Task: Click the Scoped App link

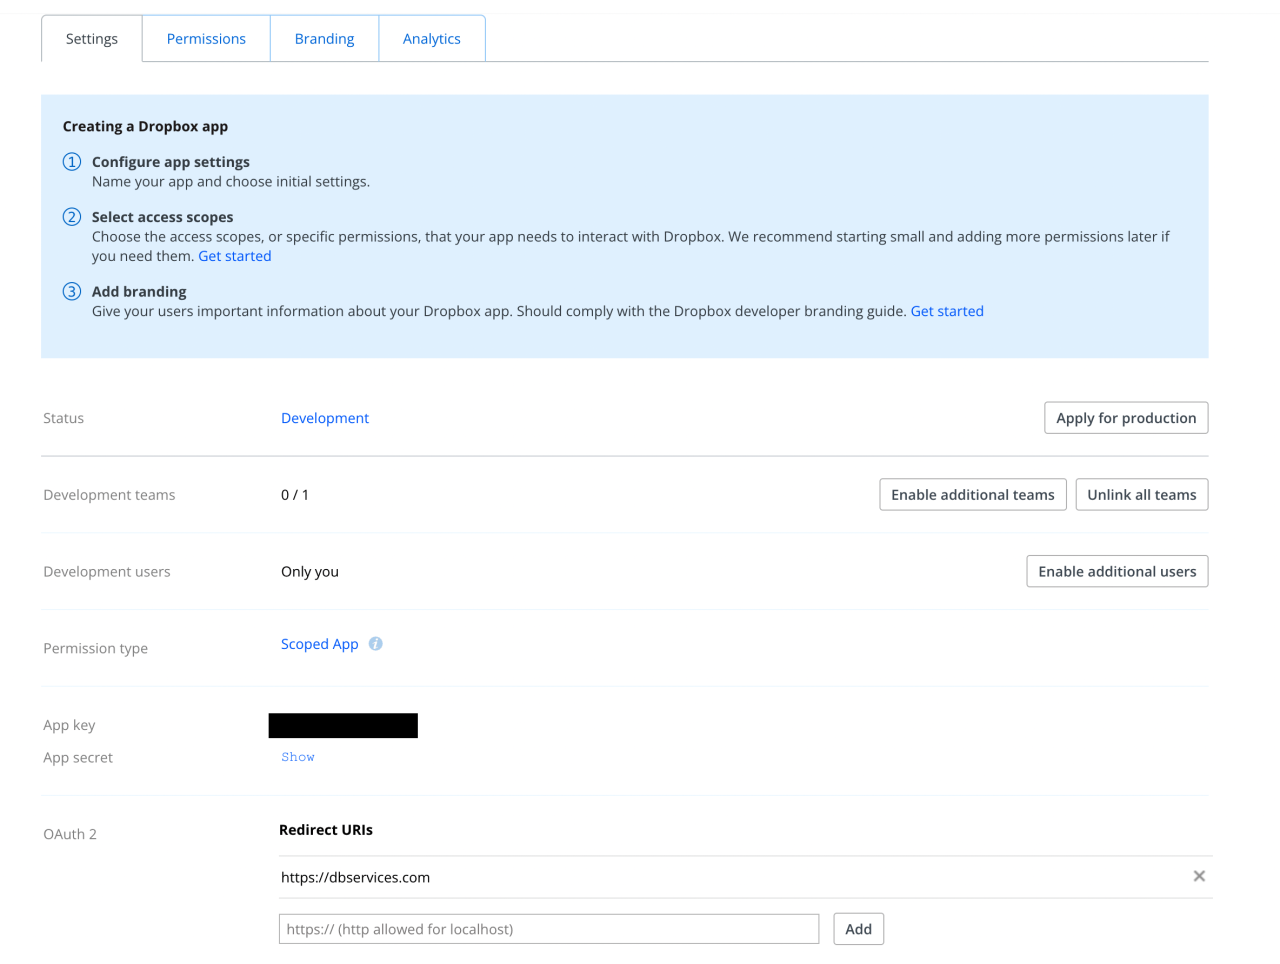Action: click(x=320, y=644)
